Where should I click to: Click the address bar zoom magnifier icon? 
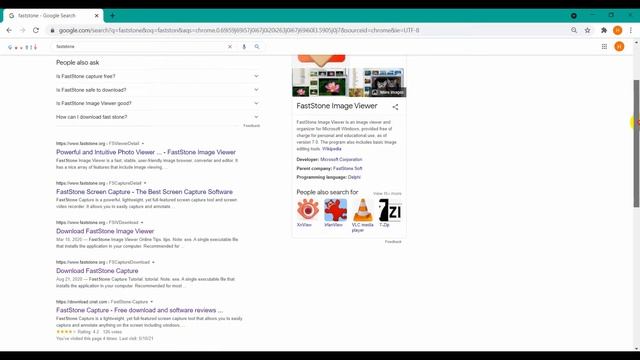click(574, 30)
